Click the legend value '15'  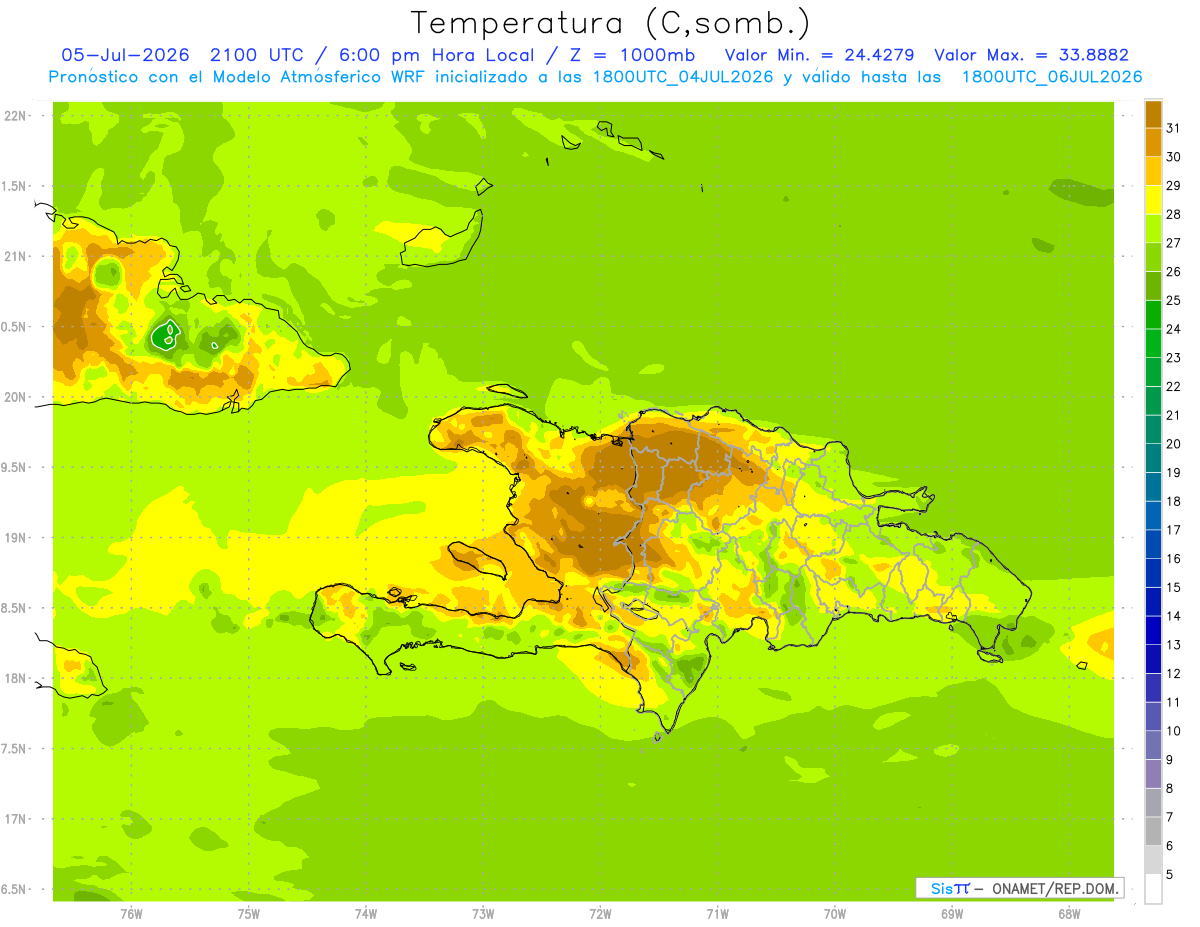pyautogui.click(x=1173, y=587)
